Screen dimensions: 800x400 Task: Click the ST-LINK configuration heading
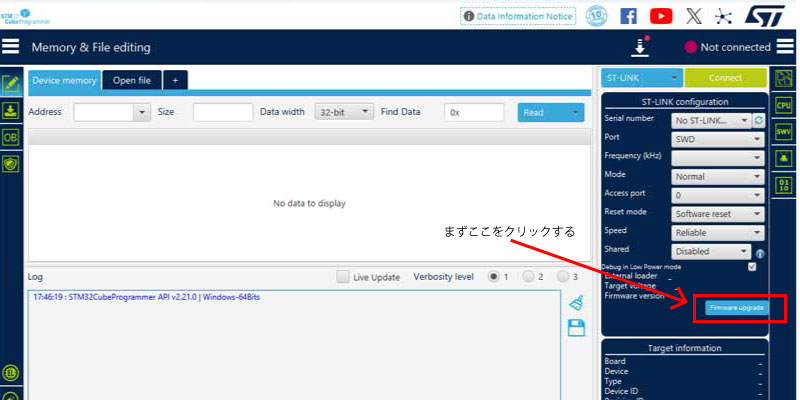pyautogui.click(x=685, y=102)
